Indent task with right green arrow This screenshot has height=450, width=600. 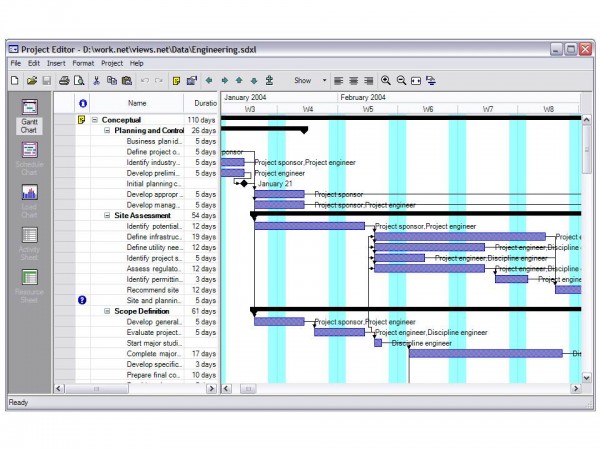[225, 80]
